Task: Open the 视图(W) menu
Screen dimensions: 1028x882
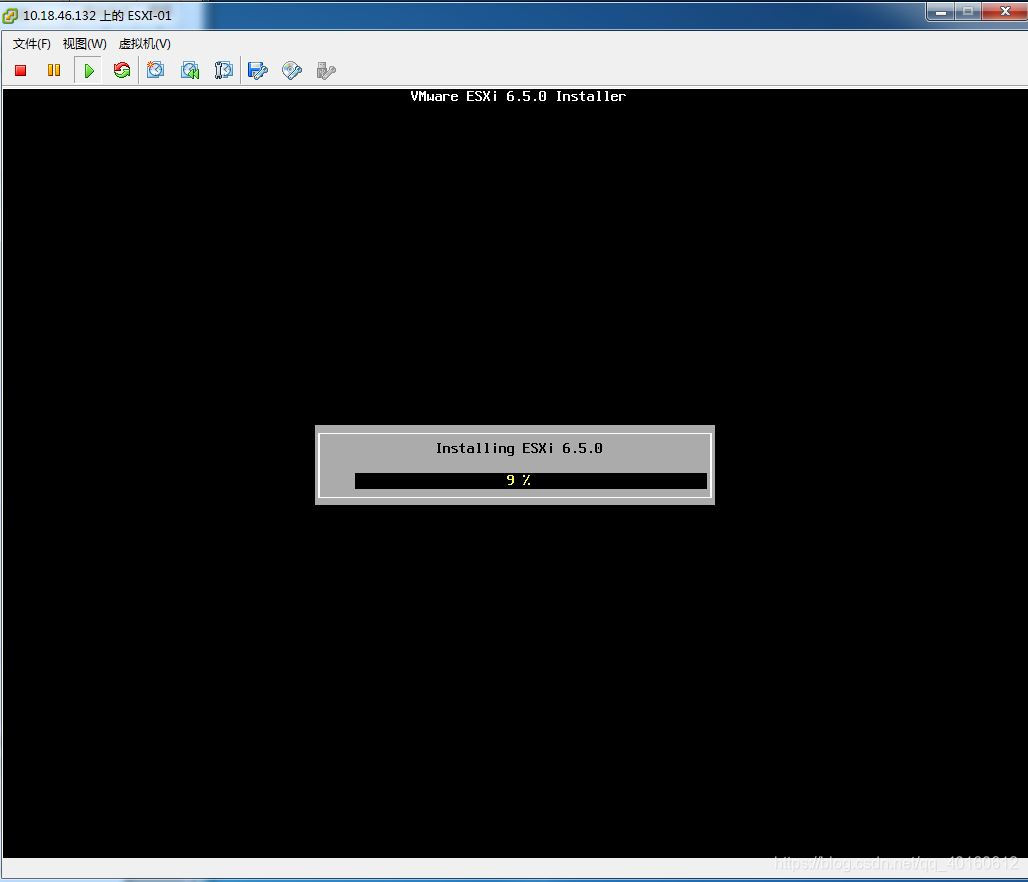Action: click(85, 43)
